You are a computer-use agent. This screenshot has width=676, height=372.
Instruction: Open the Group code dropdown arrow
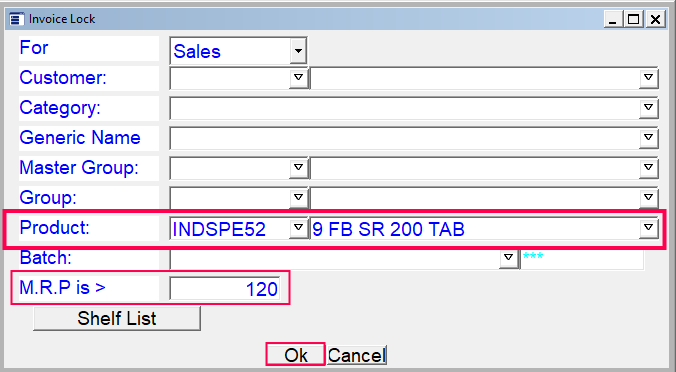click(x=298, y=197)
